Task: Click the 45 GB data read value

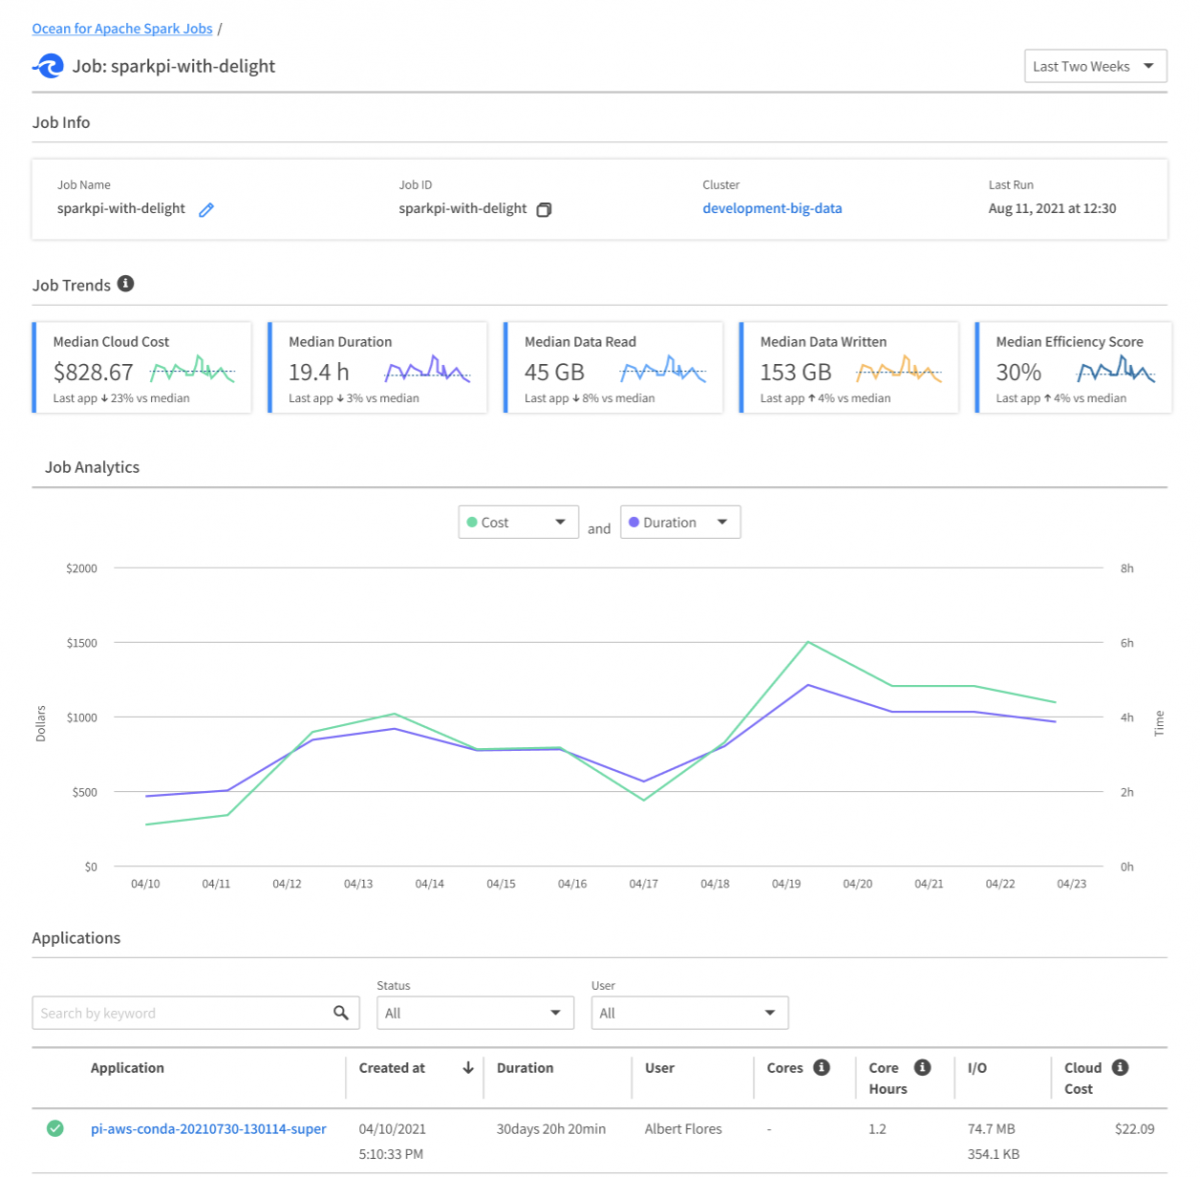Action: coord(554,372)
